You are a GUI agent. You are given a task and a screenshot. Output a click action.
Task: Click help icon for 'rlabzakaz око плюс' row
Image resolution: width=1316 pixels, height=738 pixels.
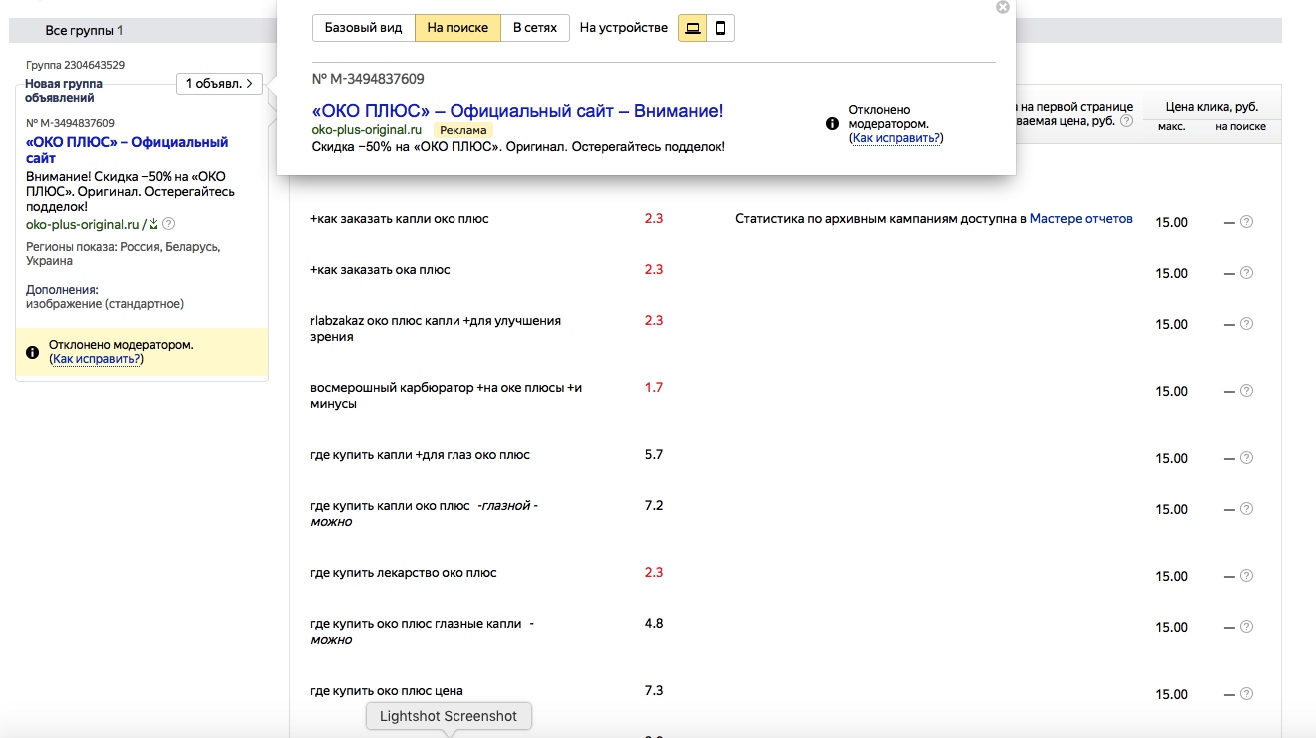pyautogui.click(x=1246, y=324)
